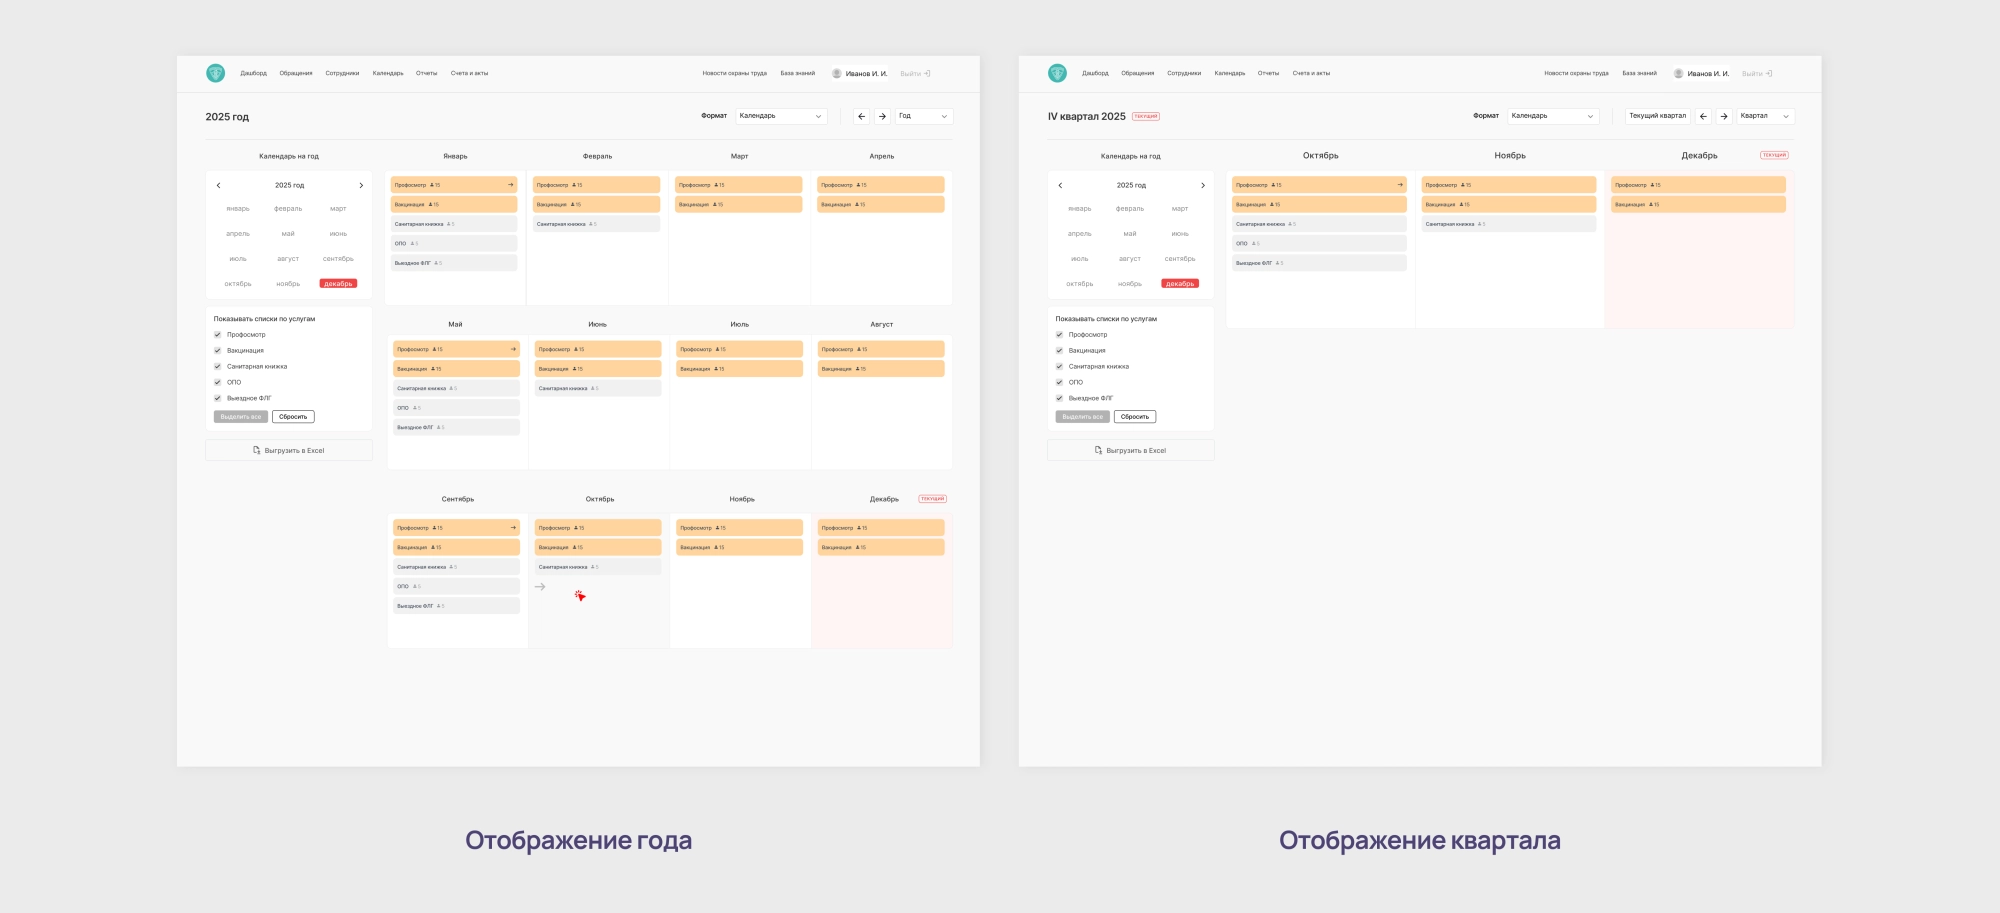Click Выгрузить в Excel in the year view
Screen dimensions: 2000x913
[289, 451]
